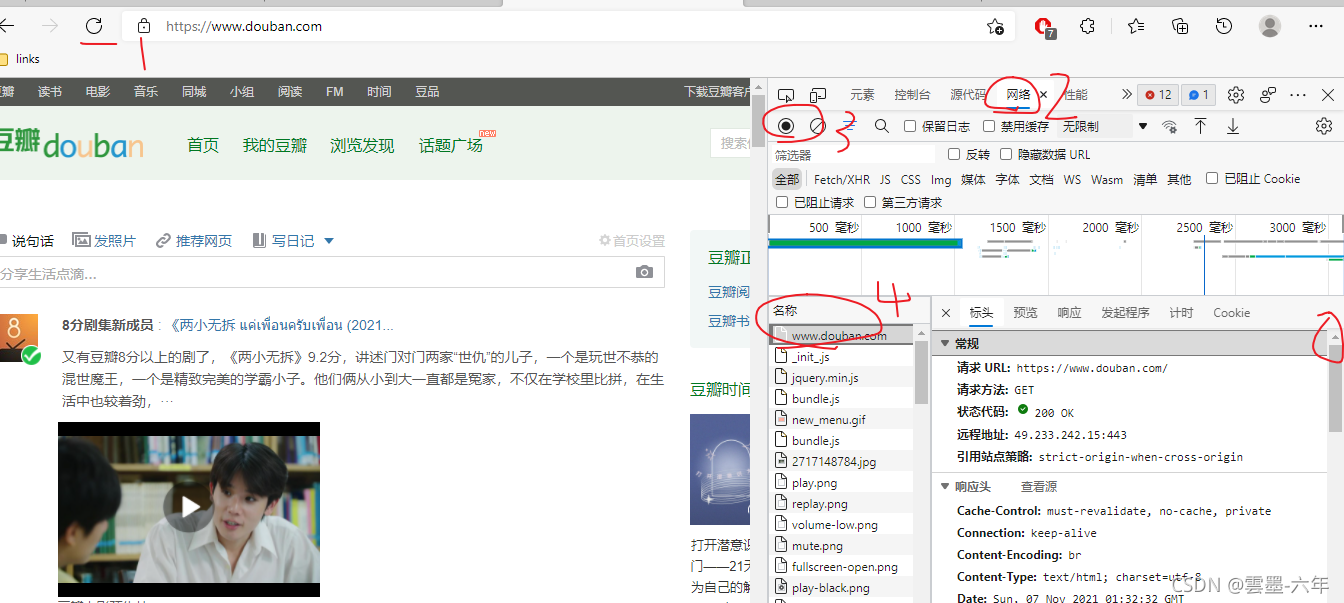1344x603 pixels.
Task: Show more DevTools tabs chevron
Action: 1127,95
